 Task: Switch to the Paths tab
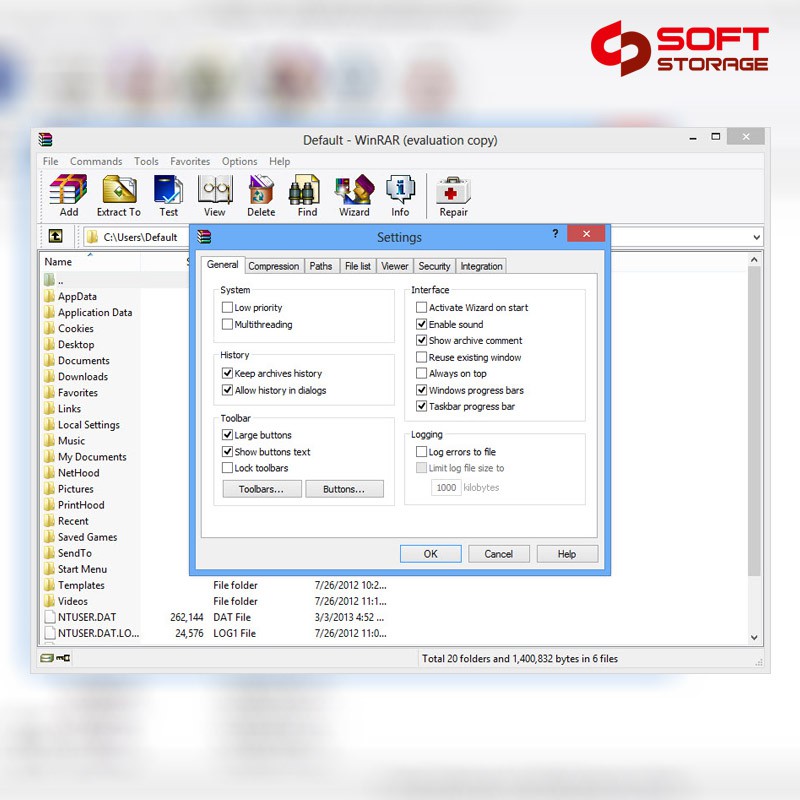coord(321,266)
